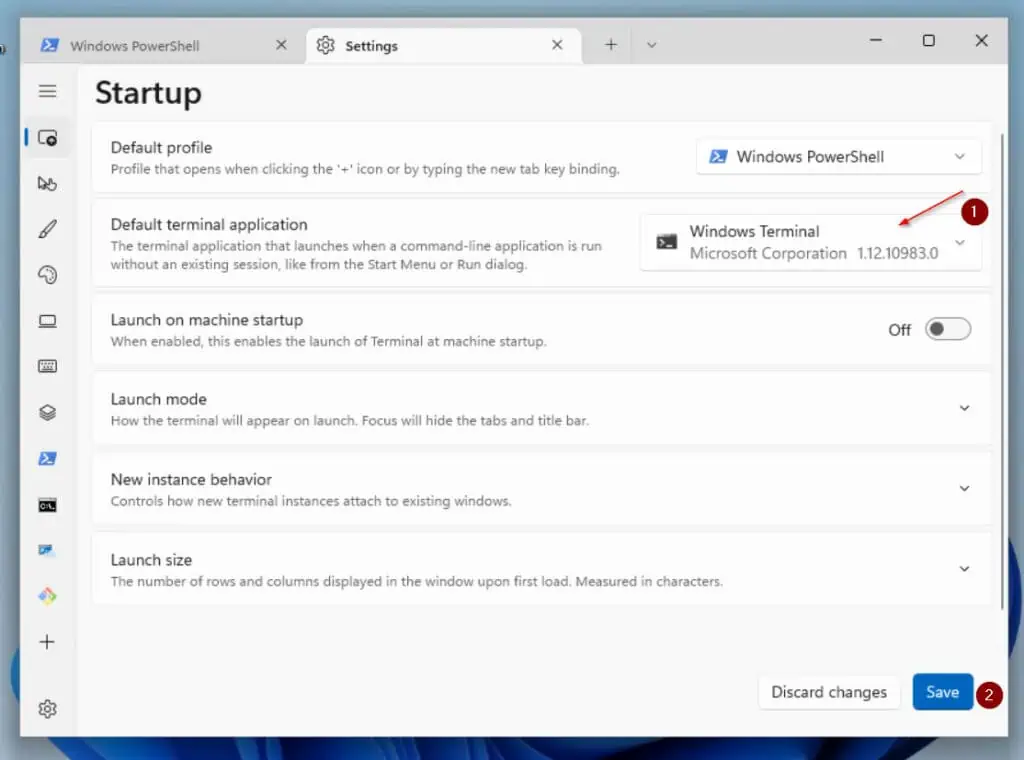
Task: Open the new tab profiles dropdown chevron
Action: [651, 45]
